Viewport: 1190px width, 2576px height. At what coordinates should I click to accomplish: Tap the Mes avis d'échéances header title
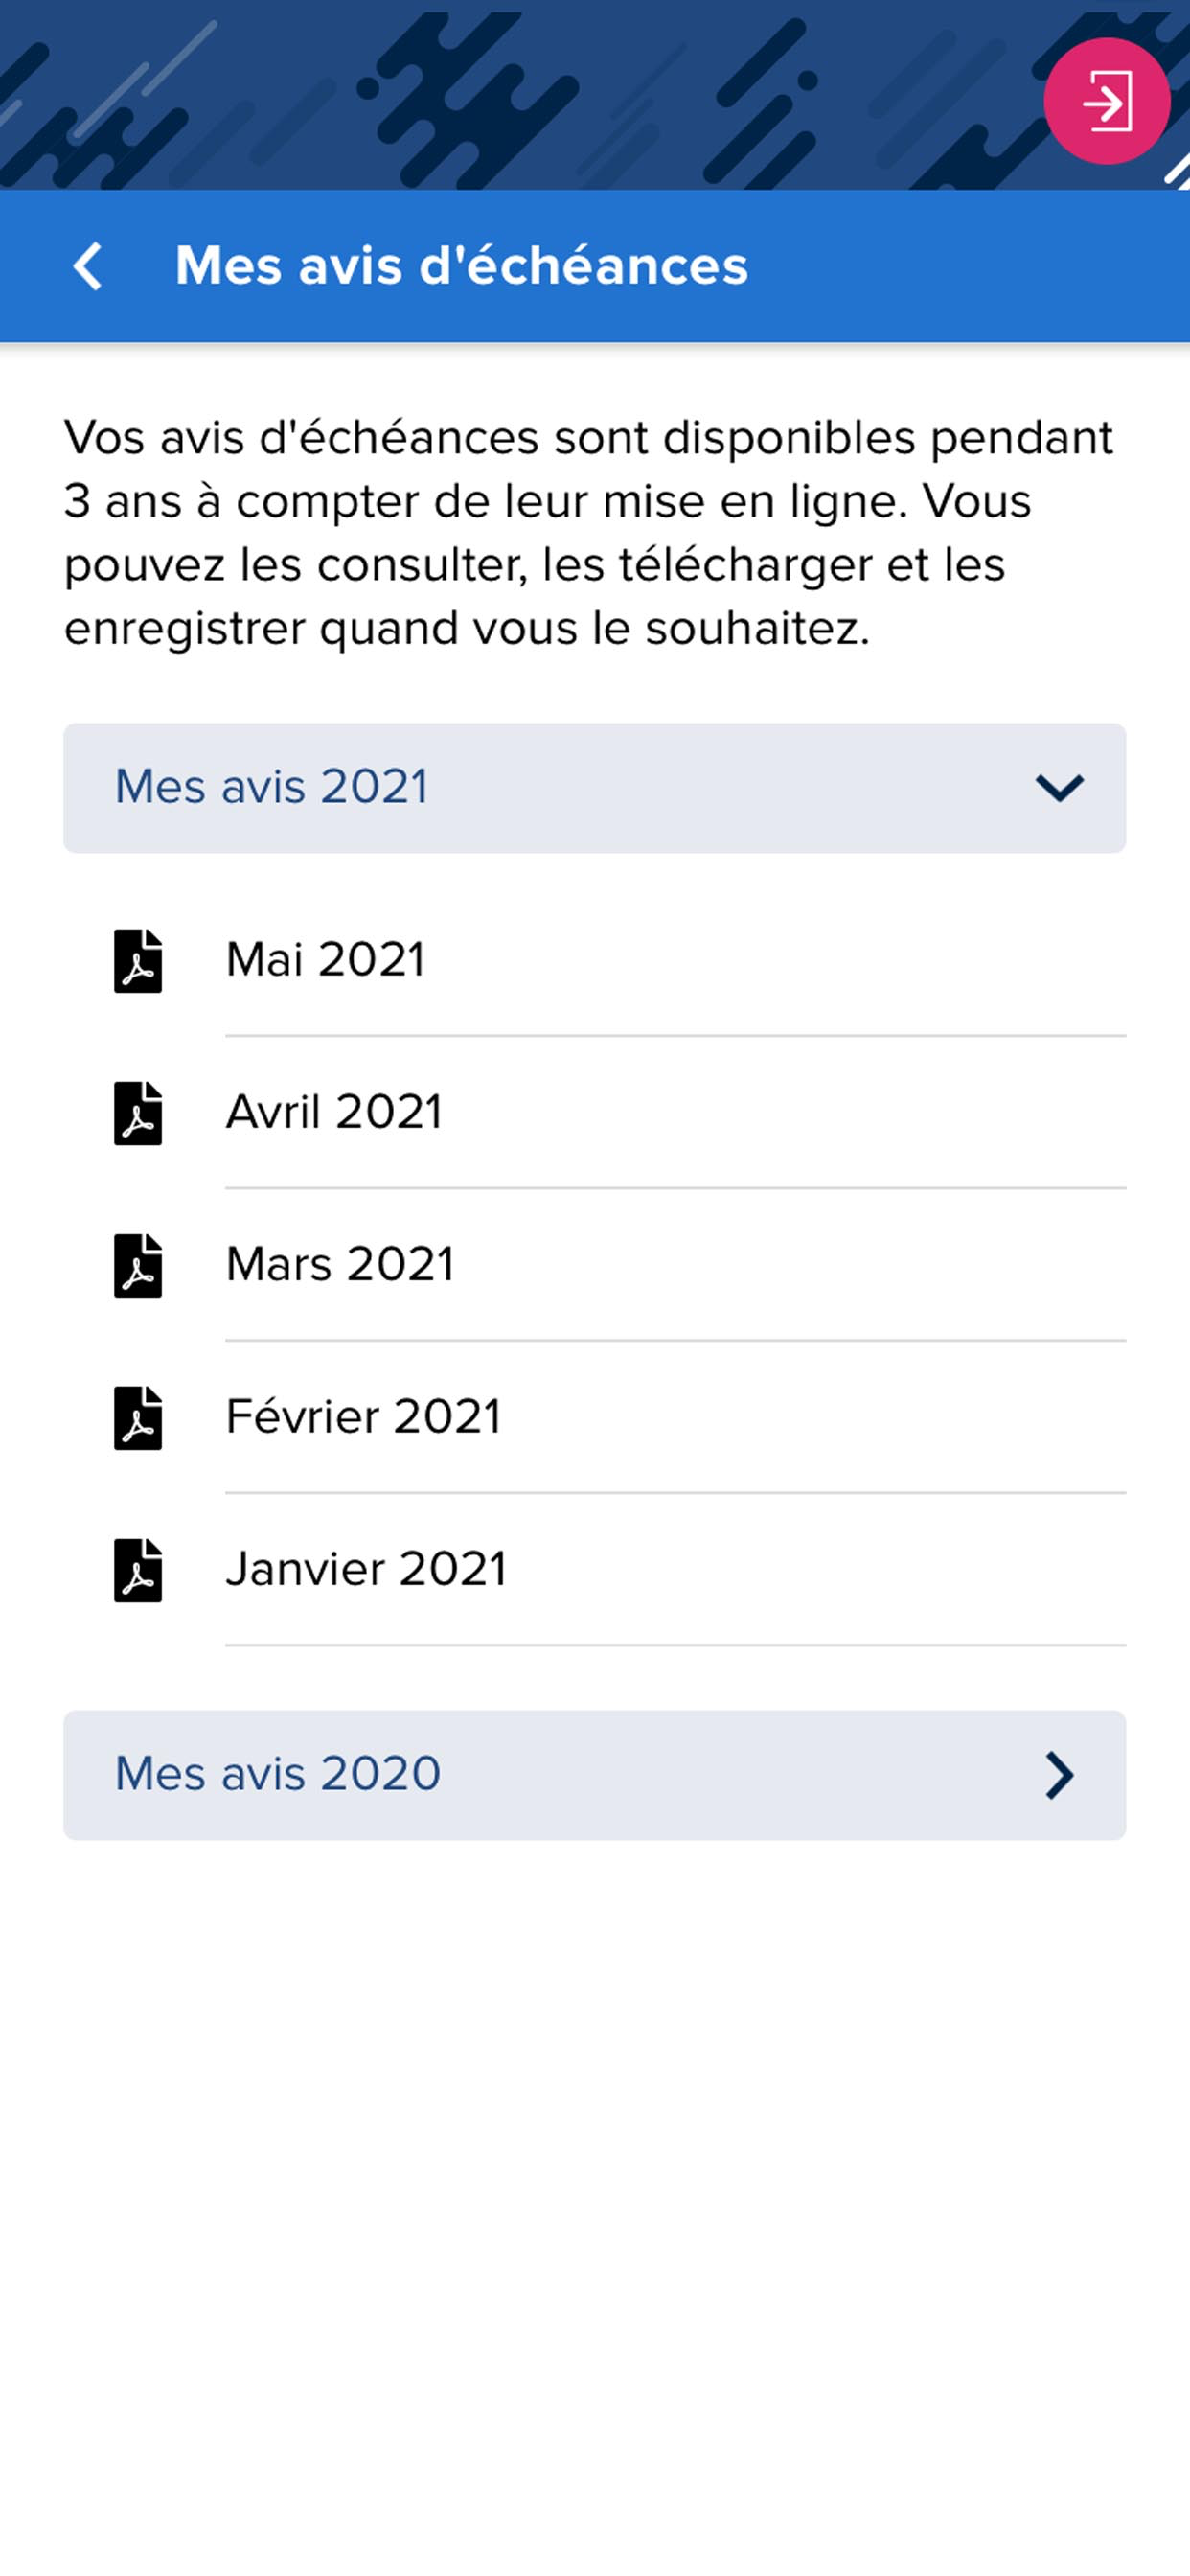(461, 266)
